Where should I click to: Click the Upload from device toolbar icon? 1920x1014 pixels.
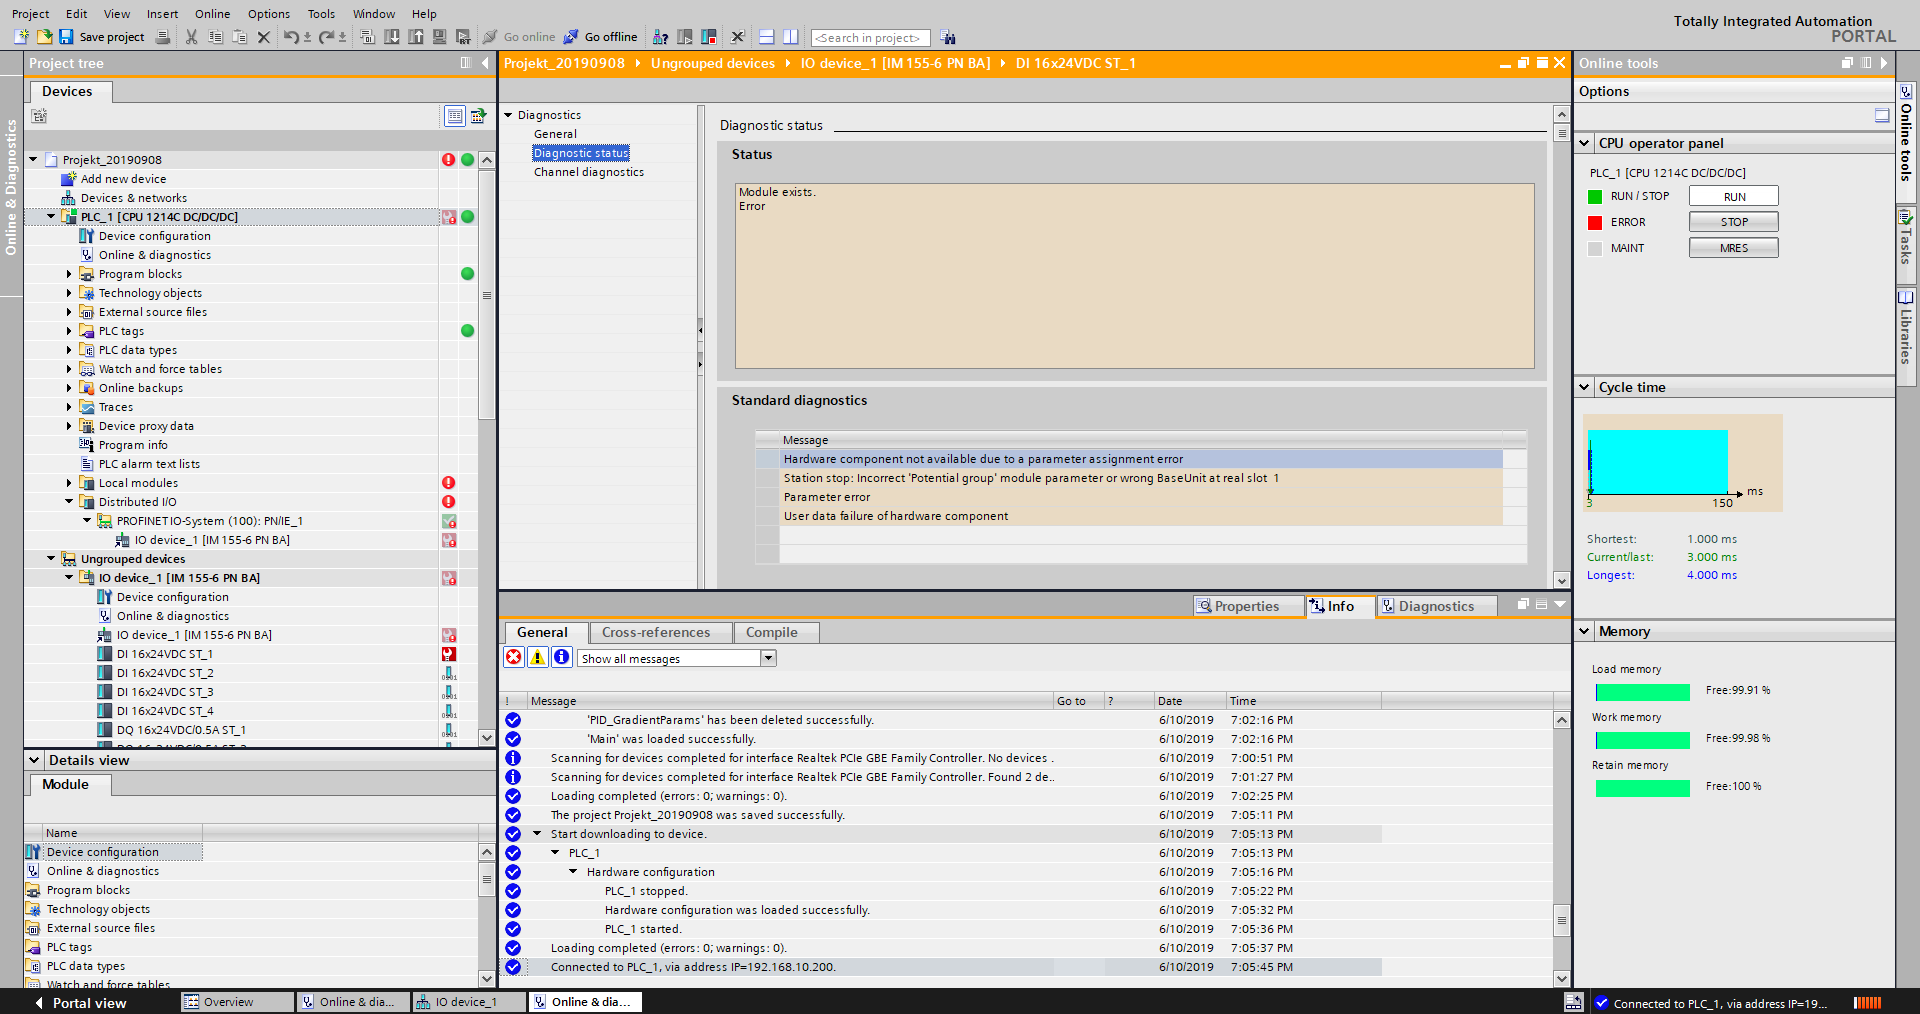coord(415,37)
